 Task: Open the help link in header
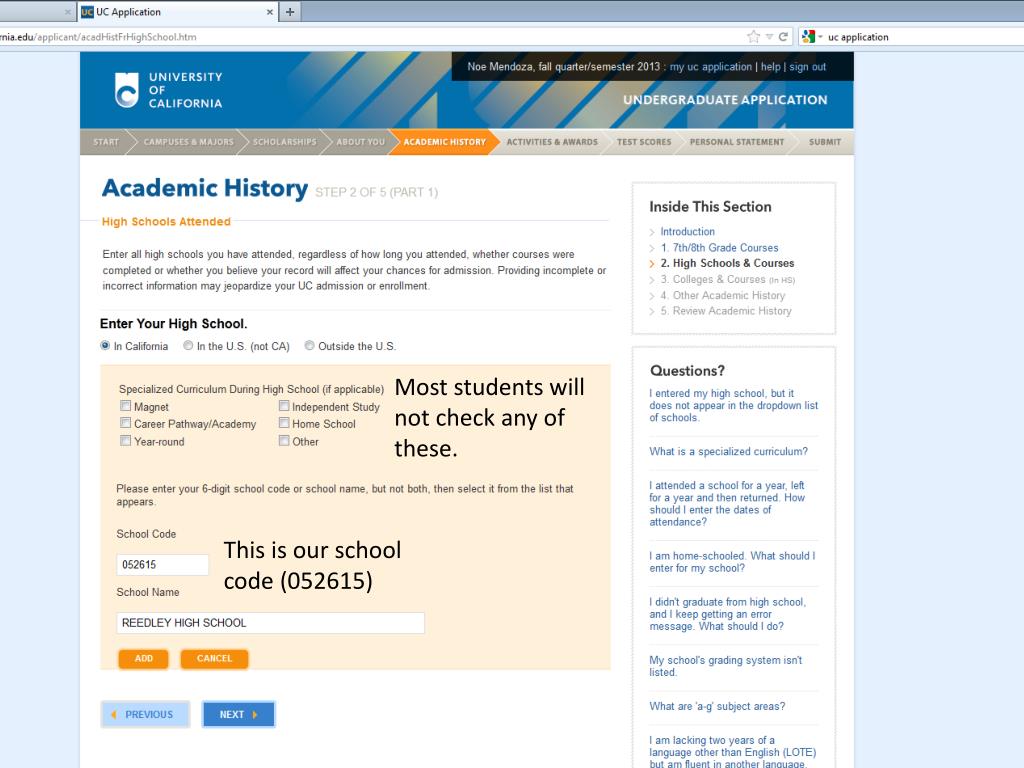pos(771,67)
